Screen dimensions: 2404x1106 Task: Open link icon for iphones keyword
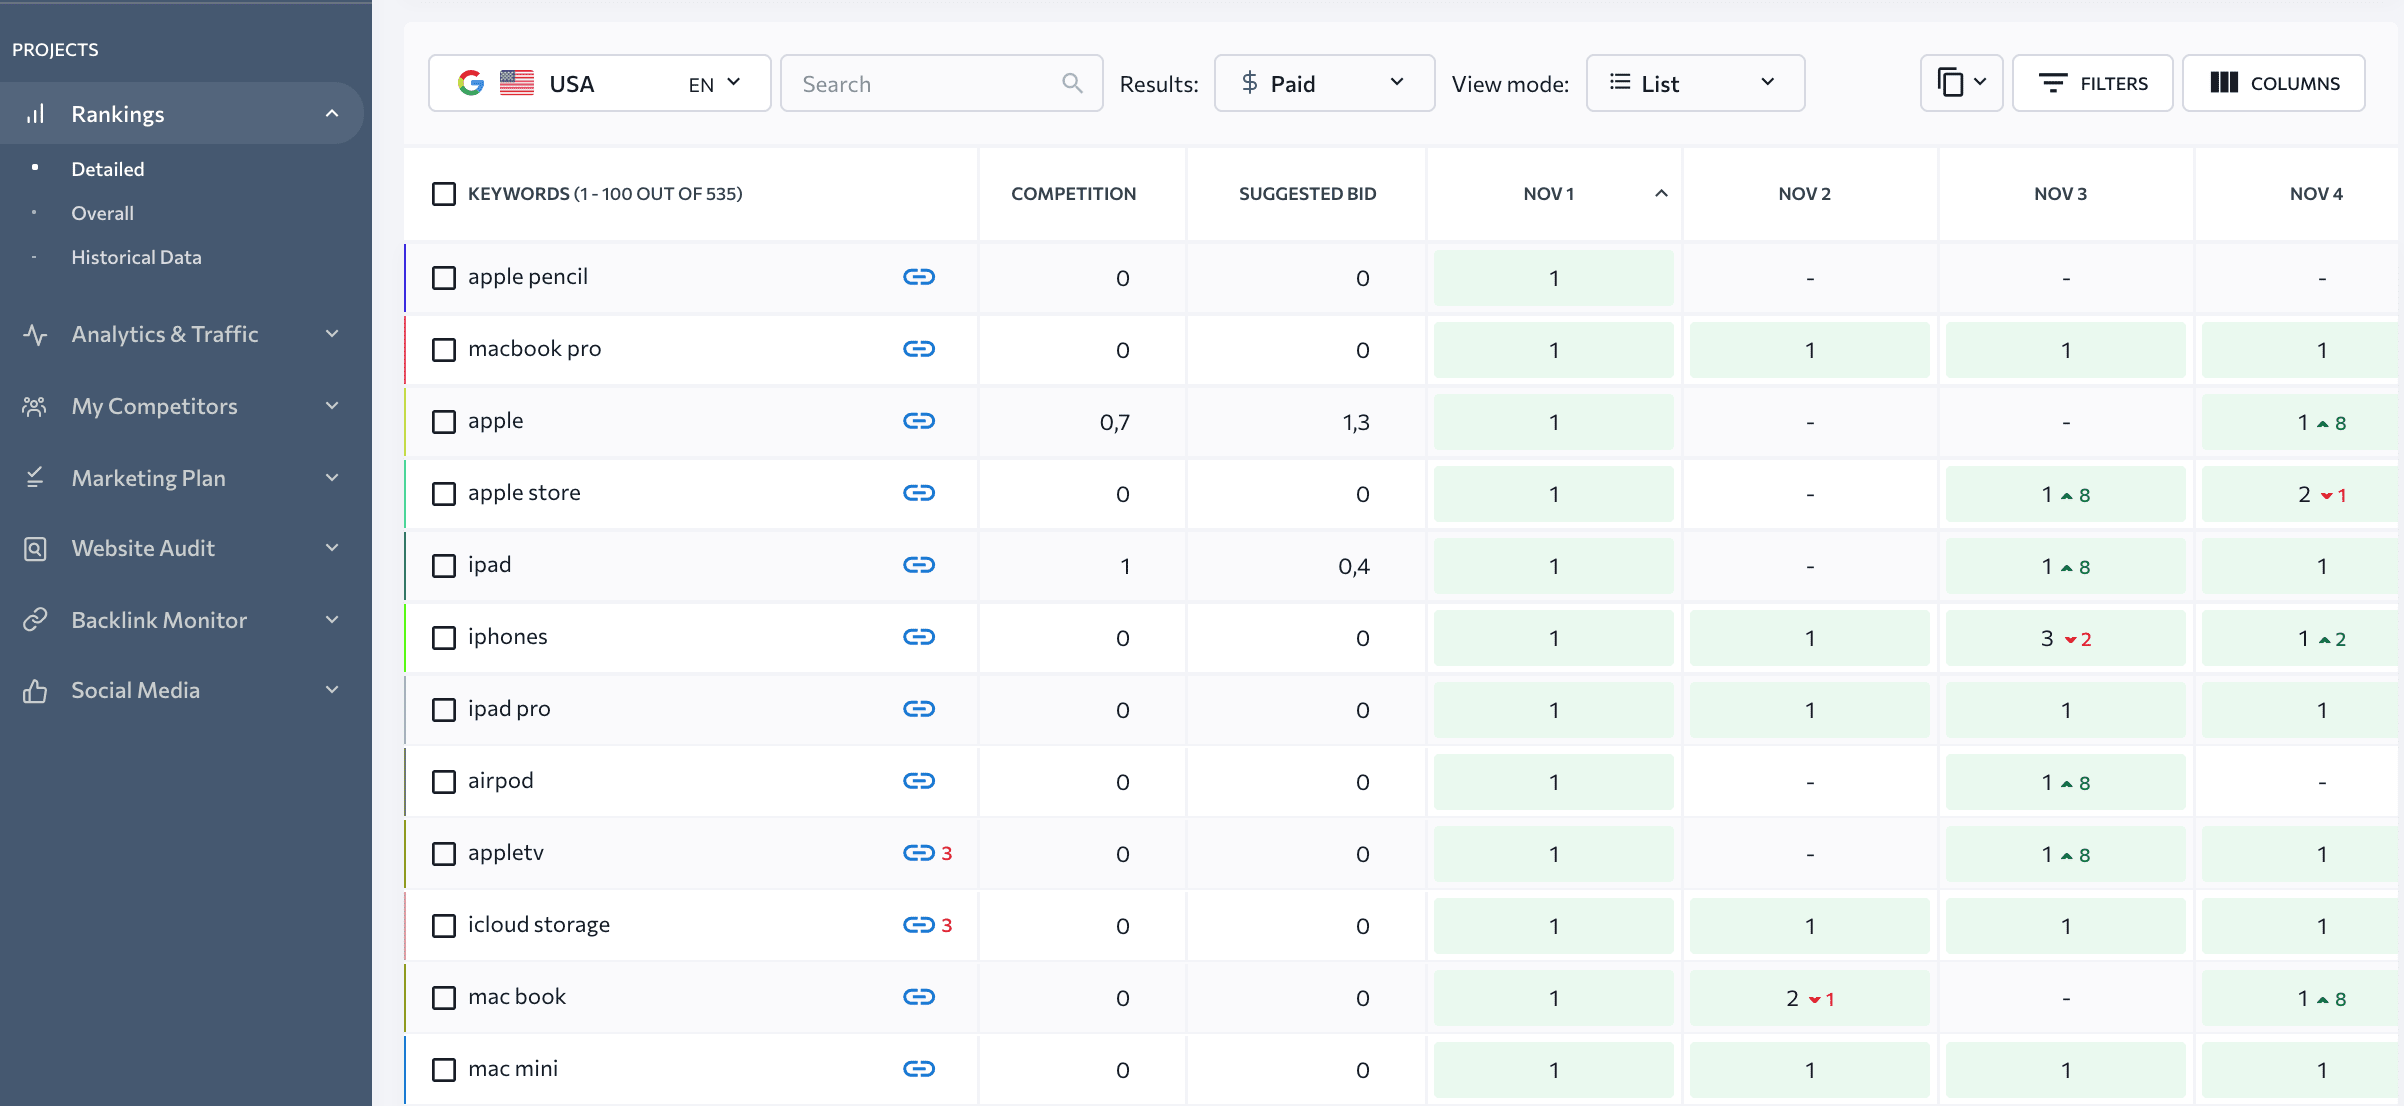point(918,637)
